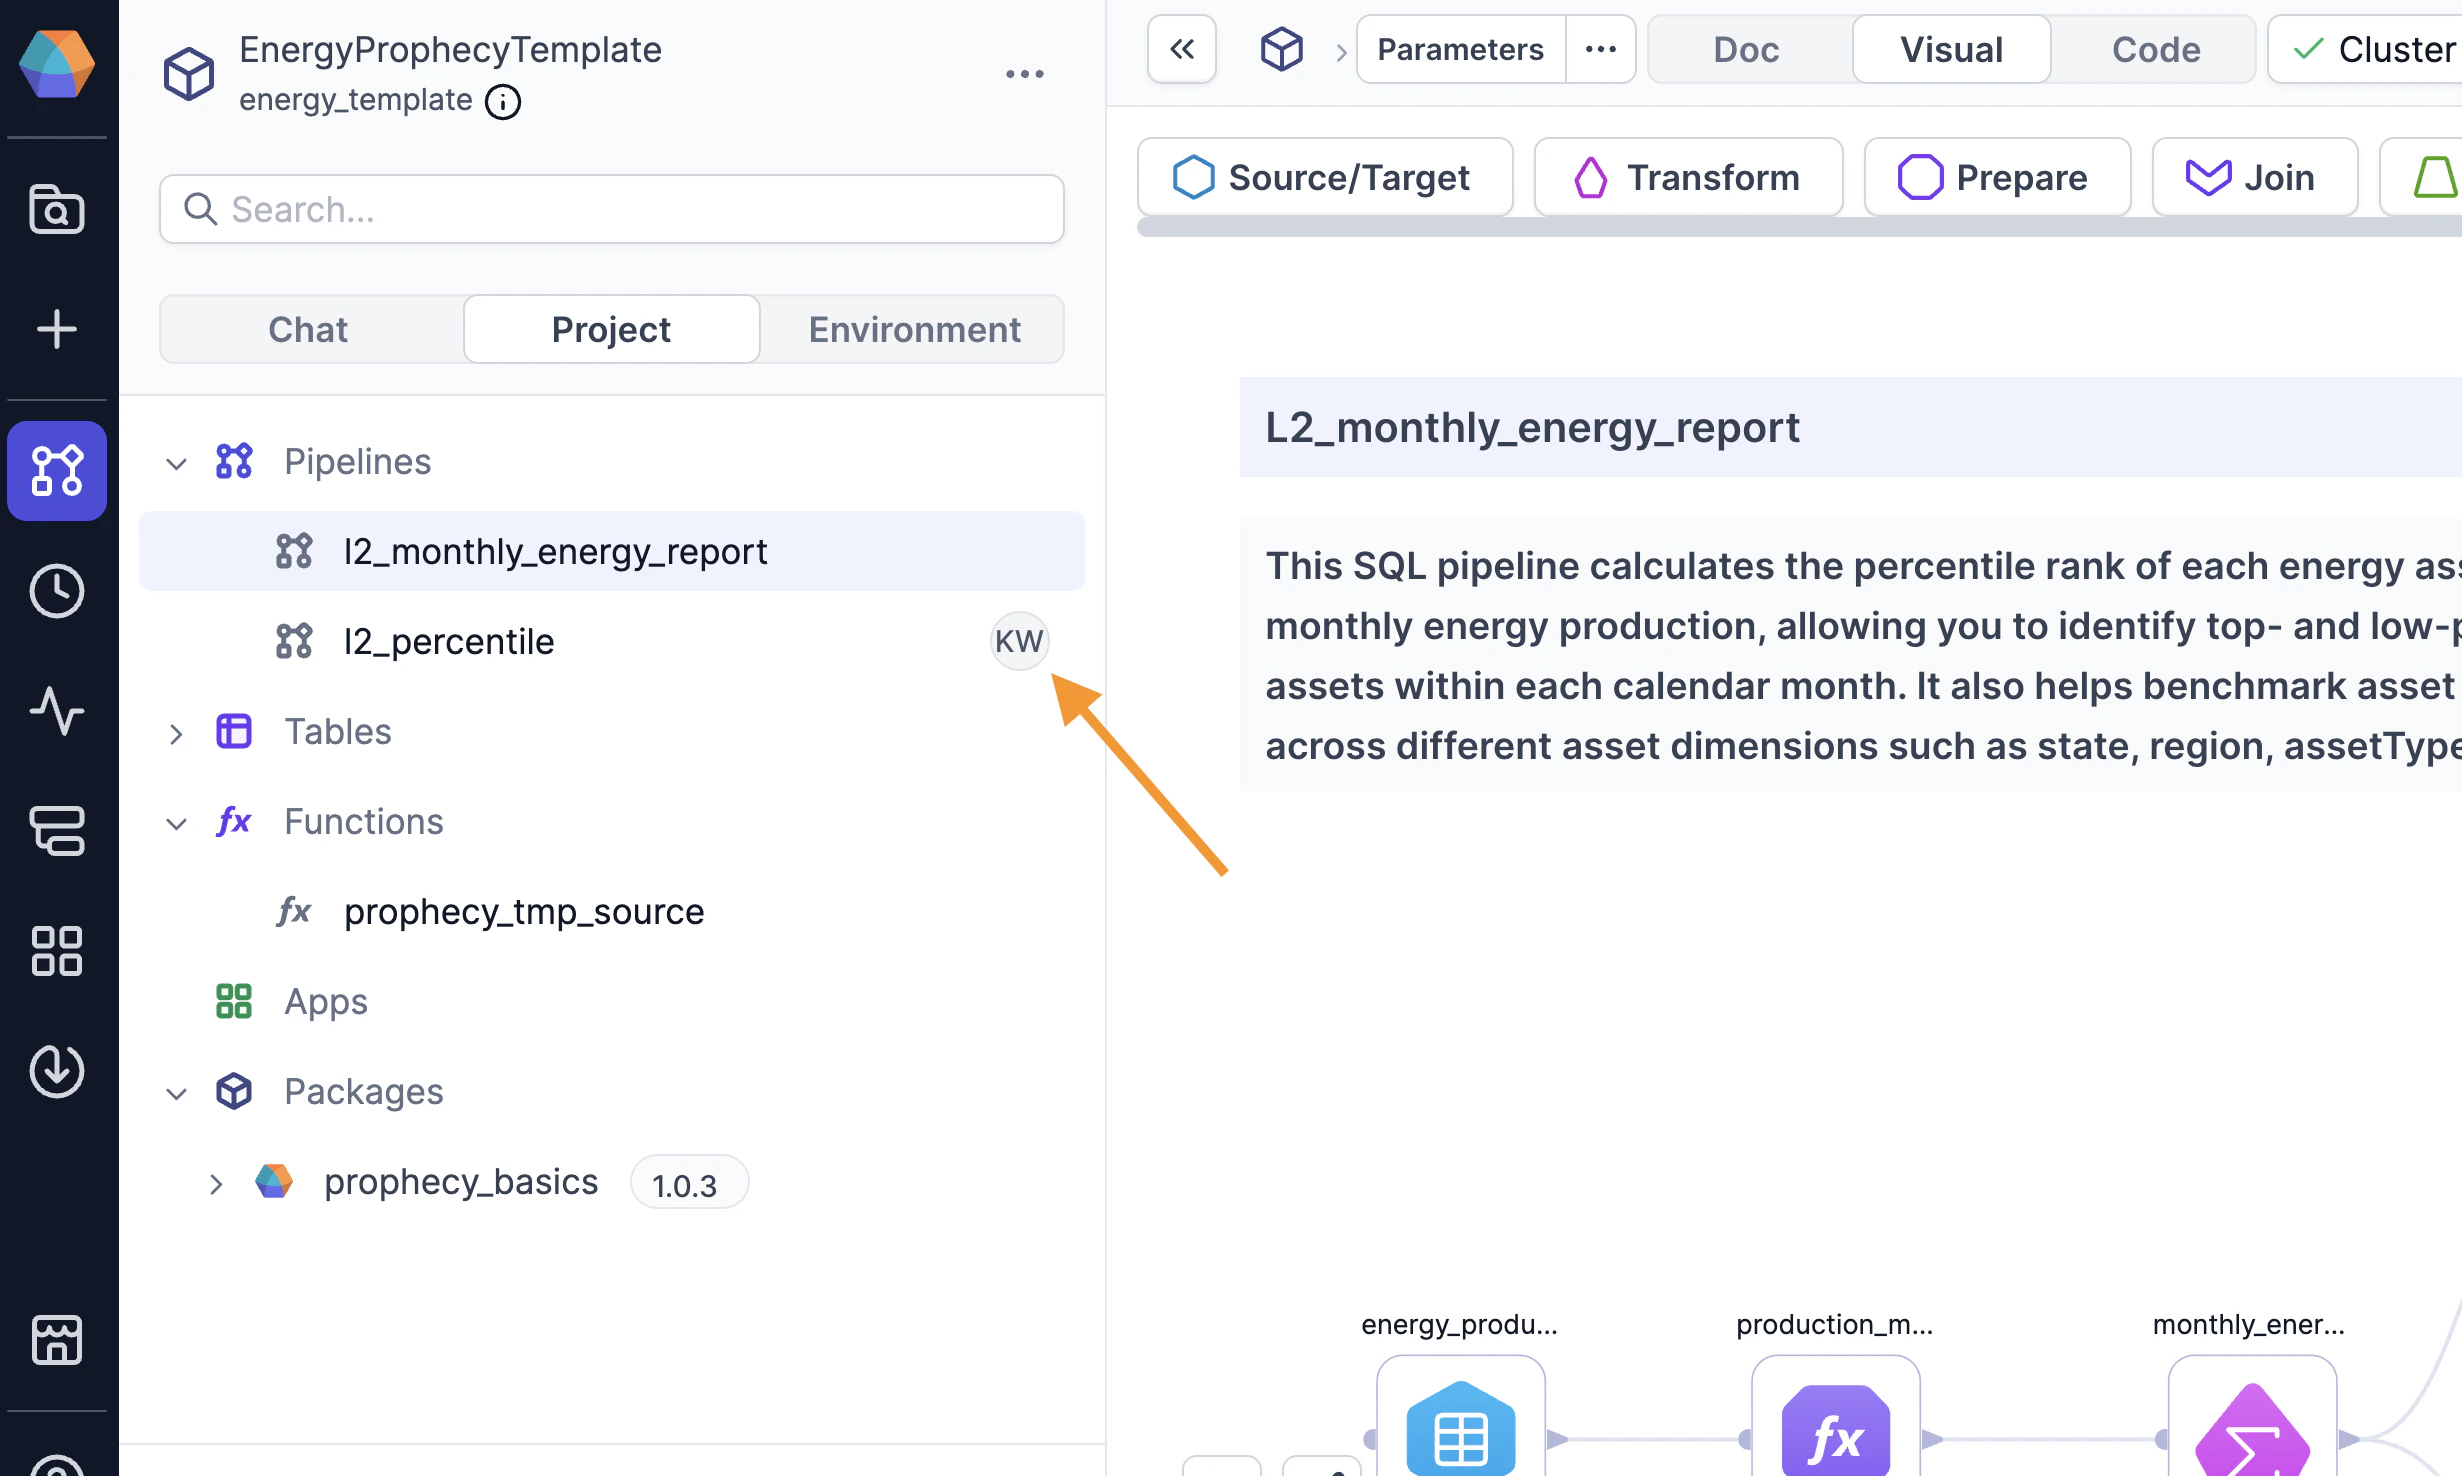Image resolution: width=2462 pixels, height=1476 pixels.
Task: Collapse the Pipelines tree section
Action: (x=176, y=463)
